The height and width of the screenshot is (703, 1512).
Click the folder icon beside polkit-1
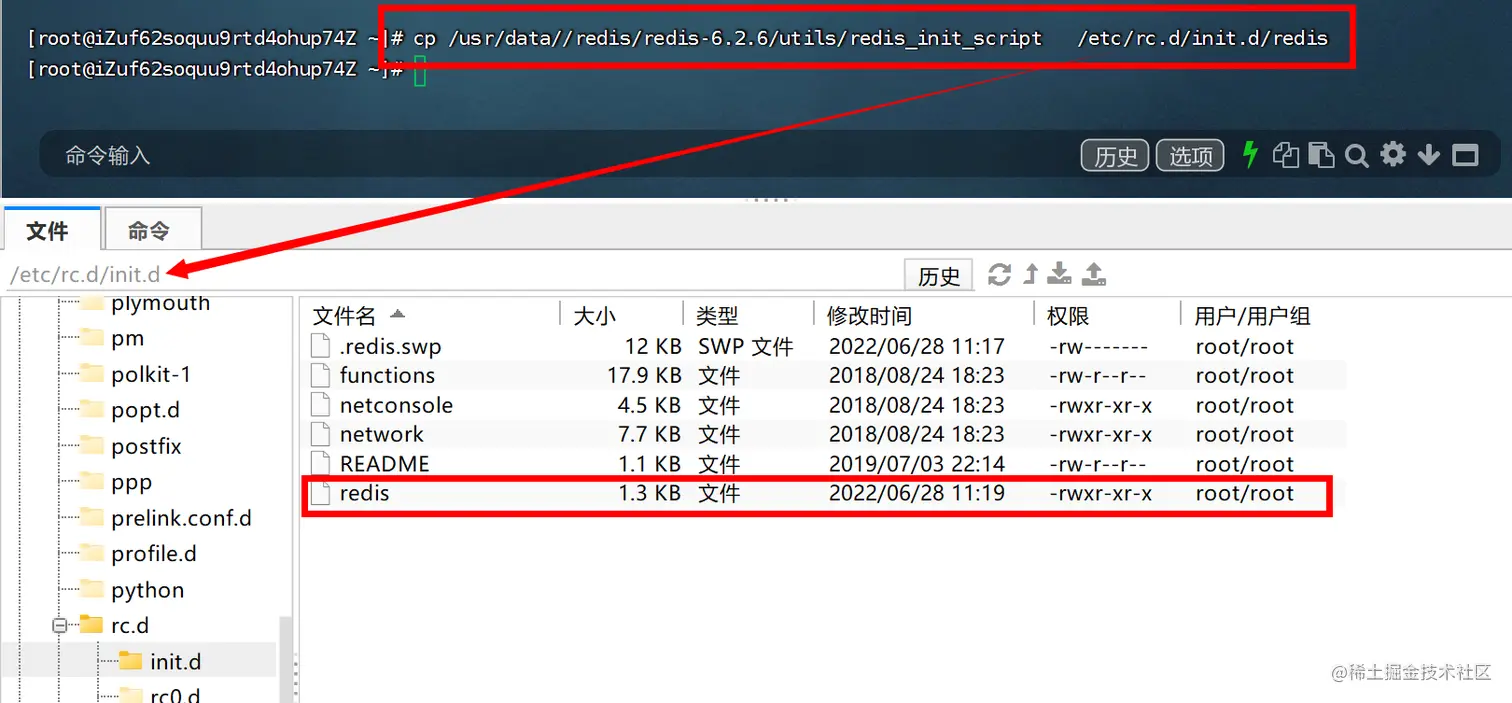point(91,374)
